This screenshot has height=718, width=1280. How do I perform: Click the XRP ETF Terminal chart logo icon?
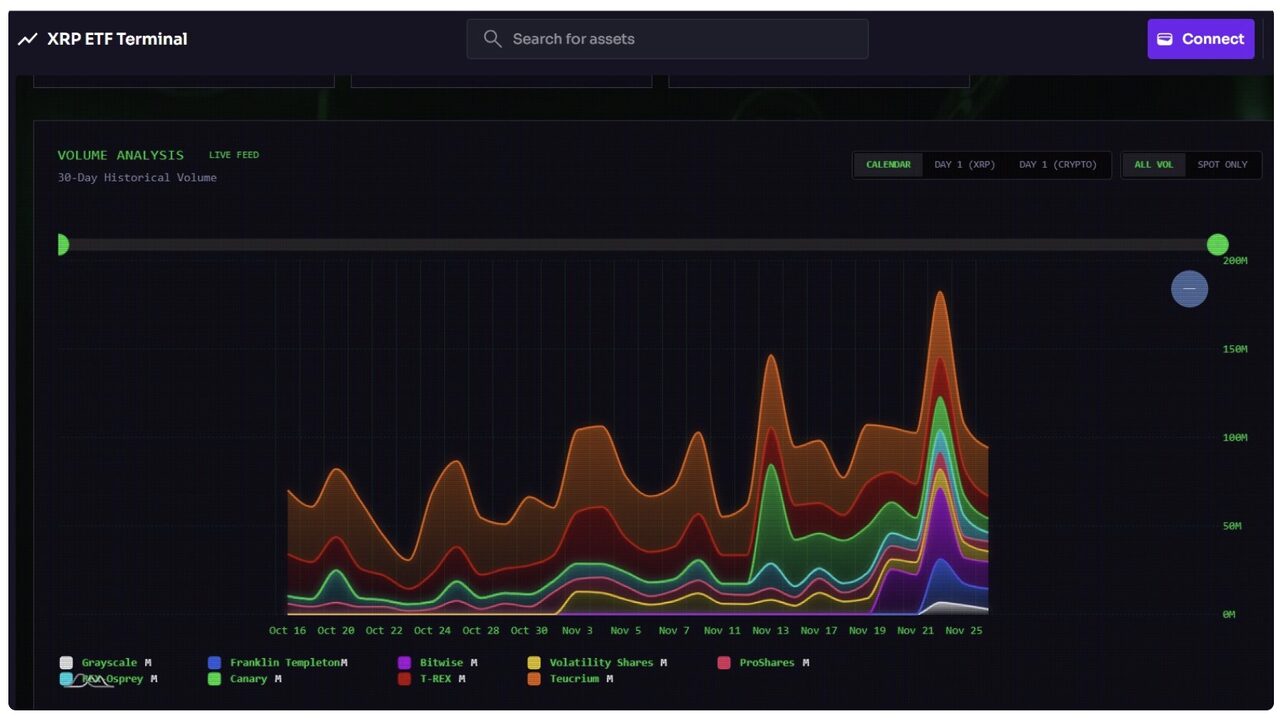point(27,39)
